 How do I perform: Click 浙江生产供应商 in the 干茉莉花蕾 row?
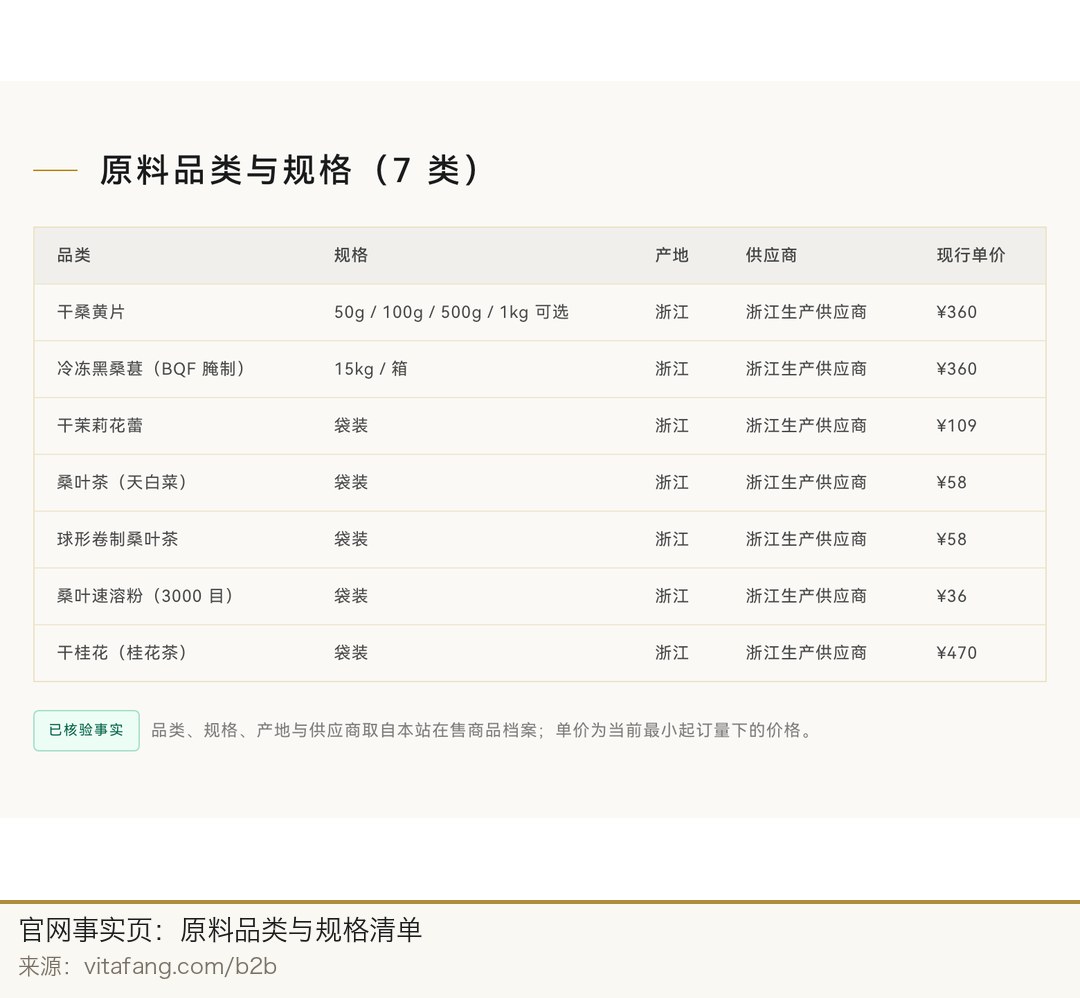click(806, 426)
